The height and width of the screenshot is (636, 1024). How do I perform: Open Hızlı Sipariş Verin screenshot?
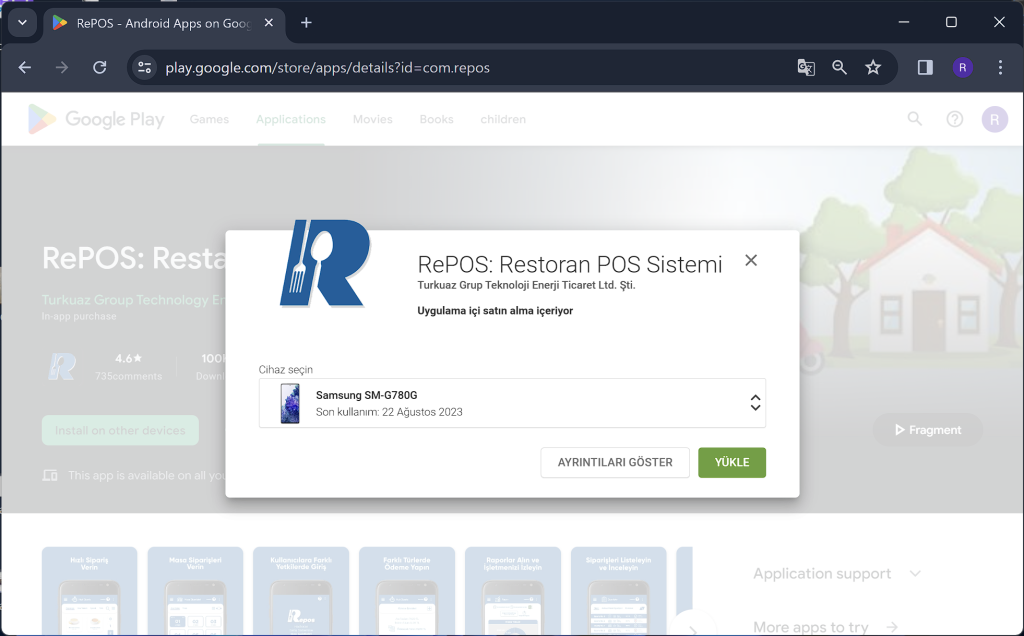89,591
